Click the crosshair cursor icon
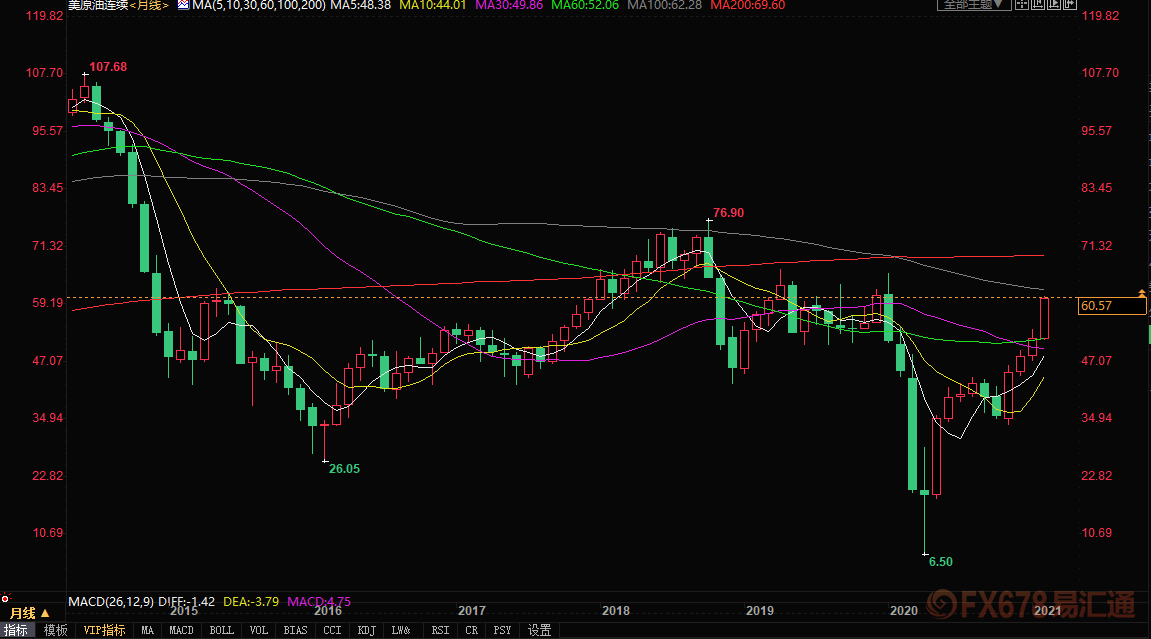The height and width of the screenshot is (639, 1151). [x=1021, y=4]
